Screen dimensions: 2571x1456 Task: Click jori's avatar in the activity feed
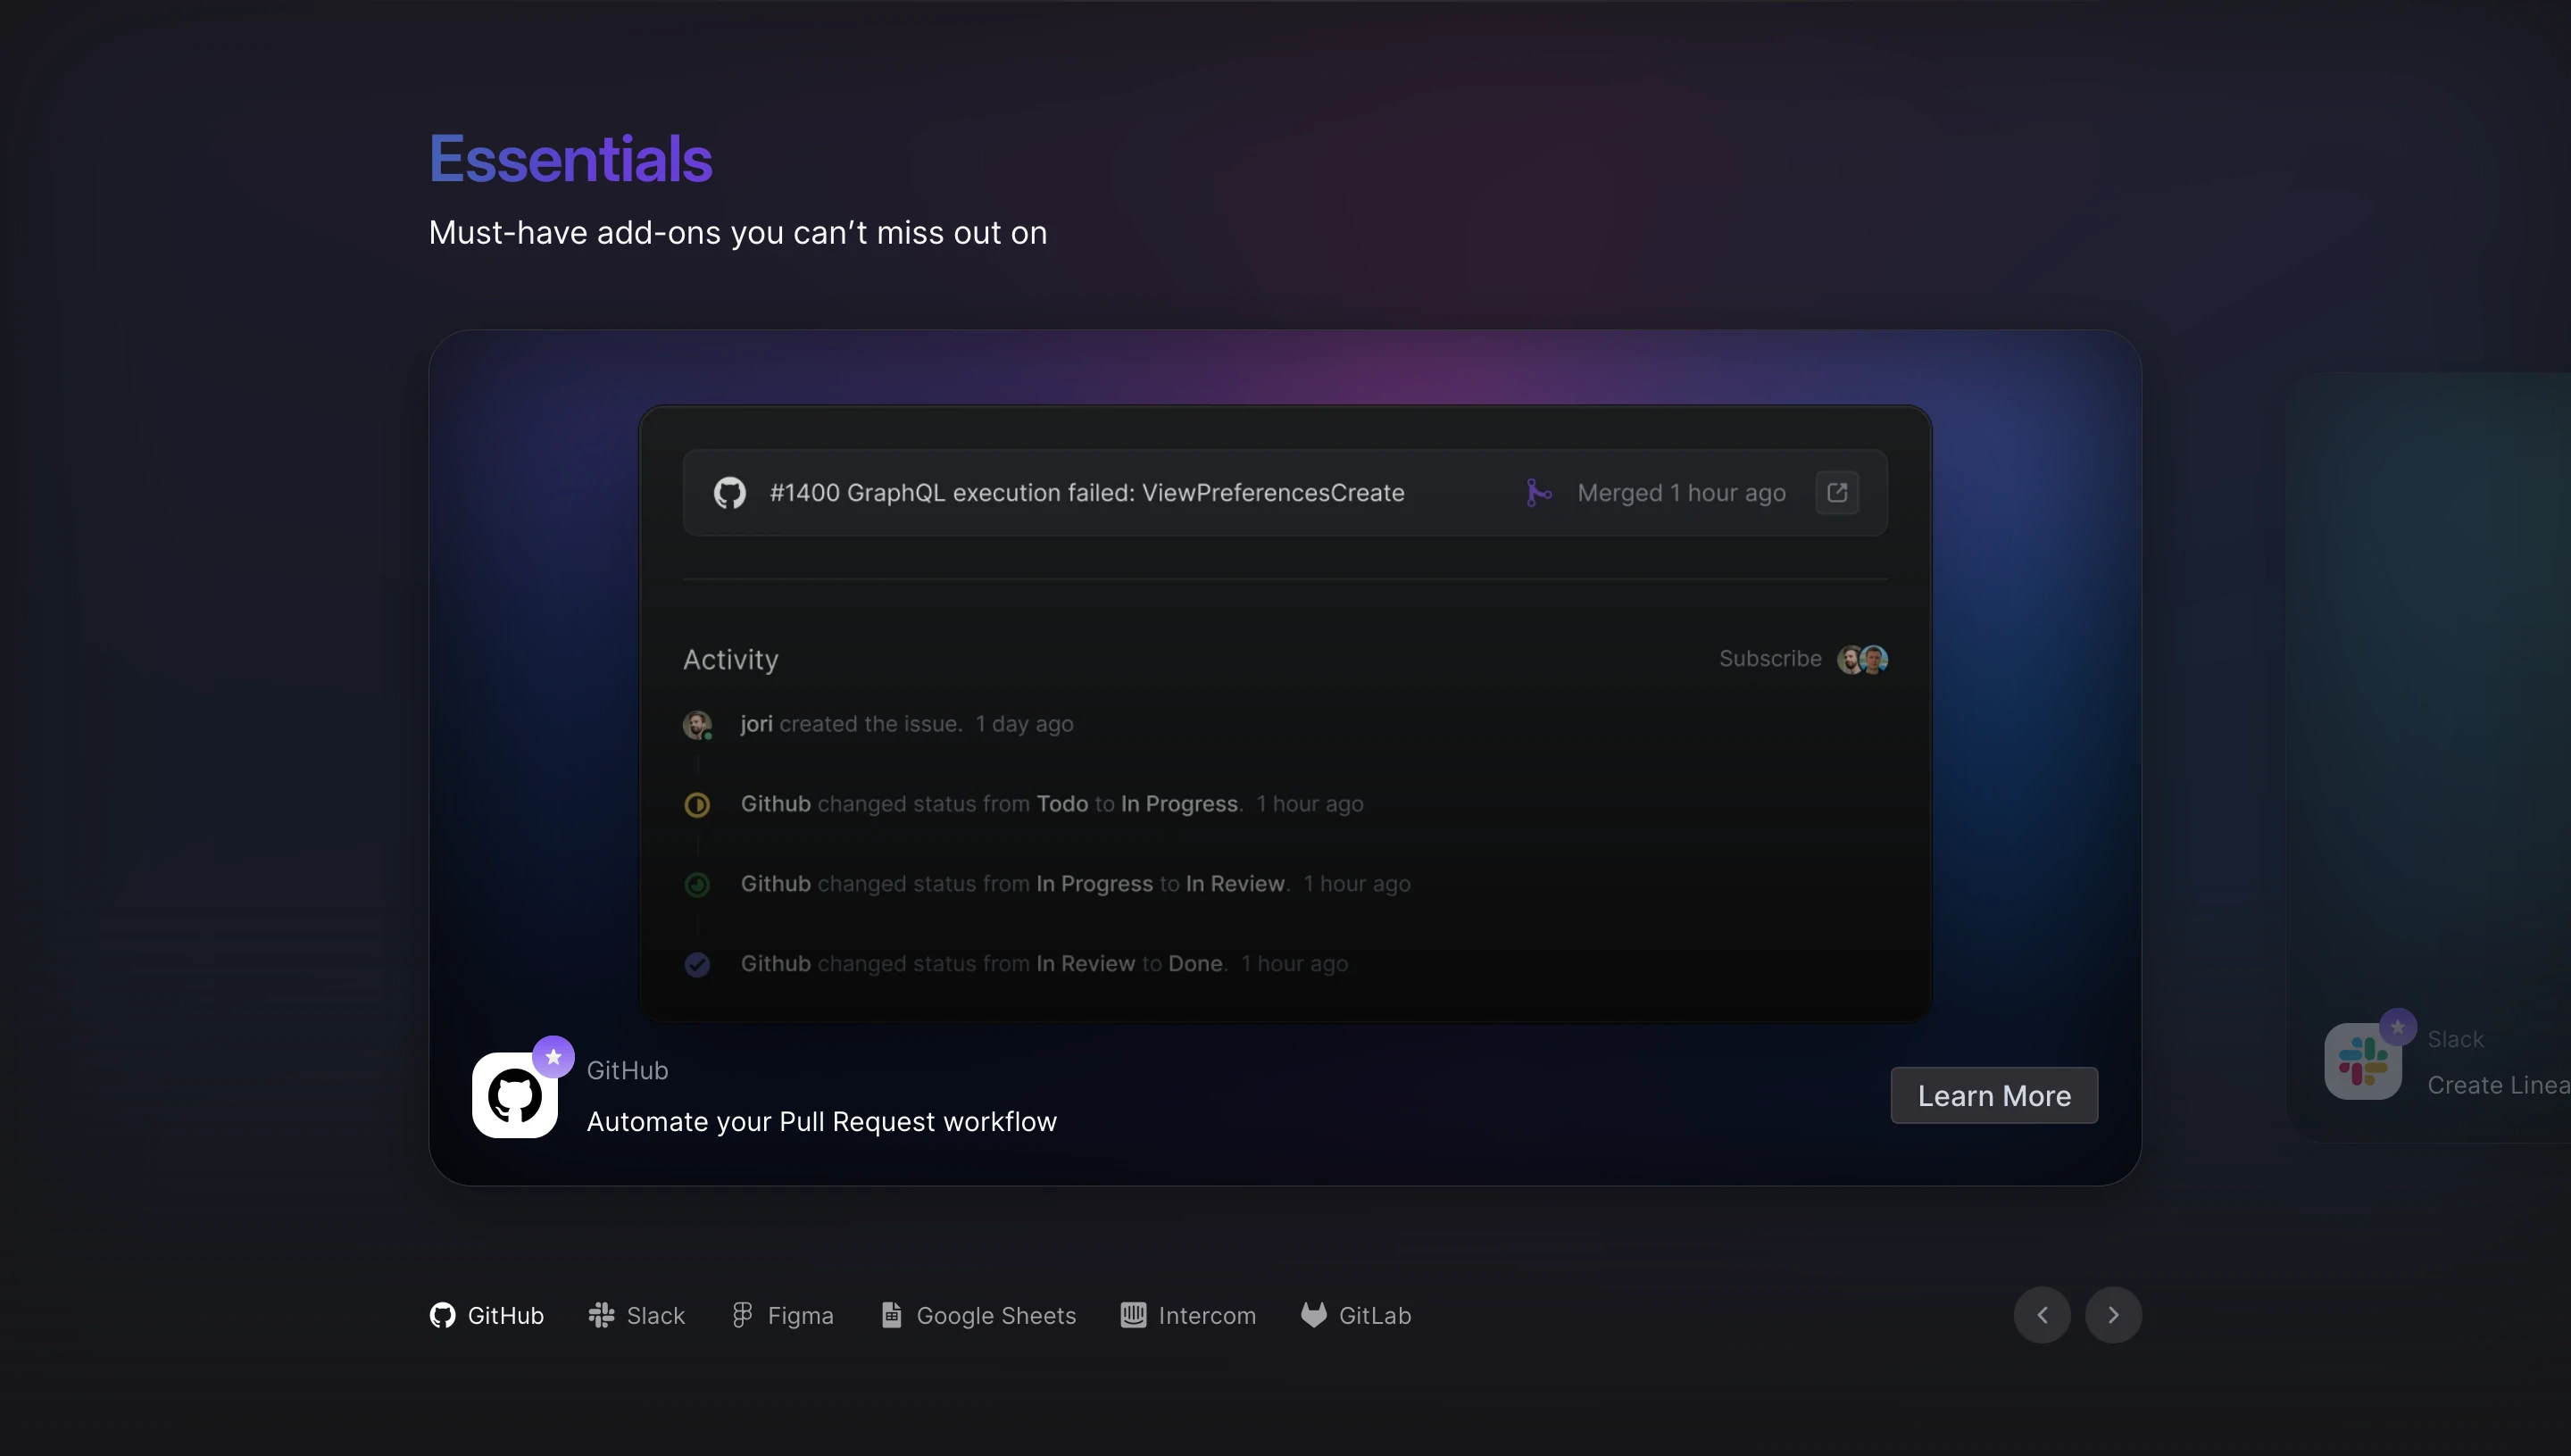pos(697,724)
